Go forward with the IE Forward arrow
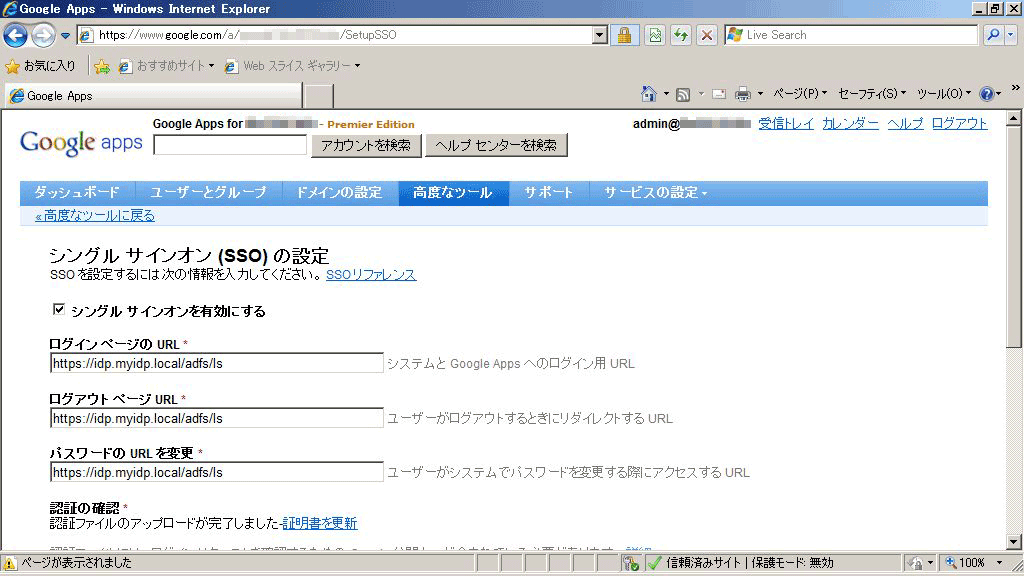 44,35
